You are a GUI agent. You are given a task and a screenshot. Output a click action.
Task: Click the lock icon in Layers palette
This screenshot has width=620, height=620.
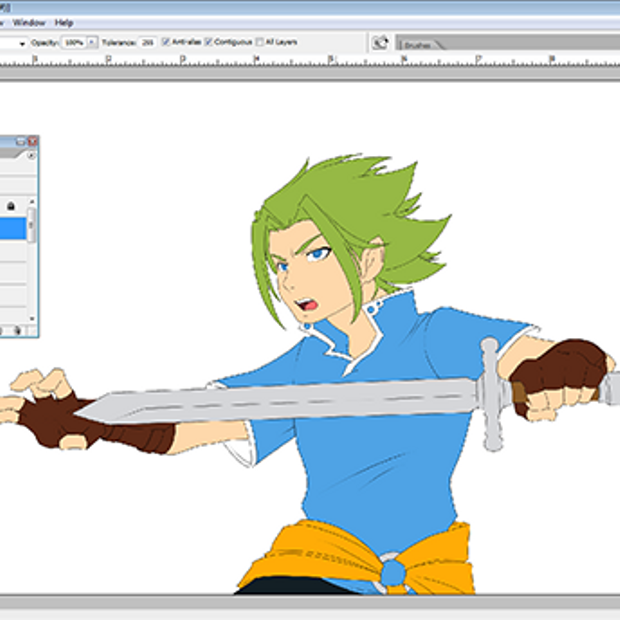pos(12,205)
